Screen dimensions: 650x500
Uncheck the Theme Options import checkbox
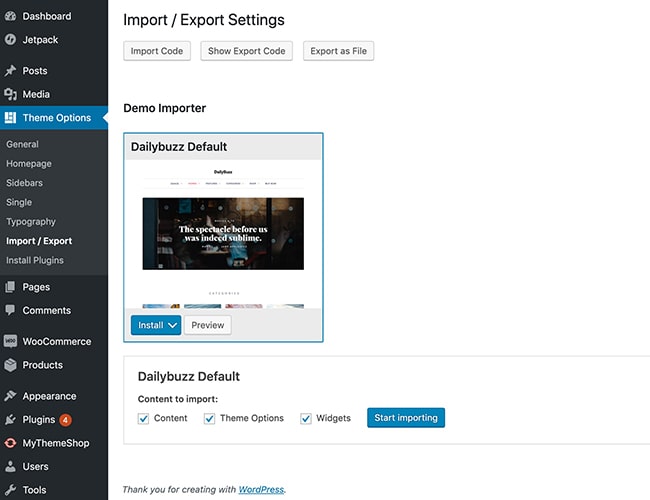coord(209,418)
